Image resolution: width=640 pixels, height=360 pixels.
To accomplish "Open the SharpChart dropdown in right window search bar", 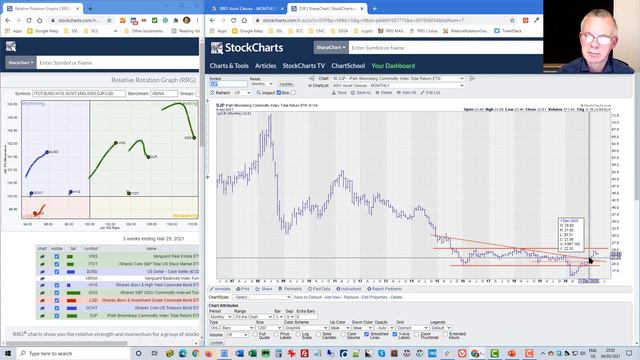I will click(x=331, y=48).
